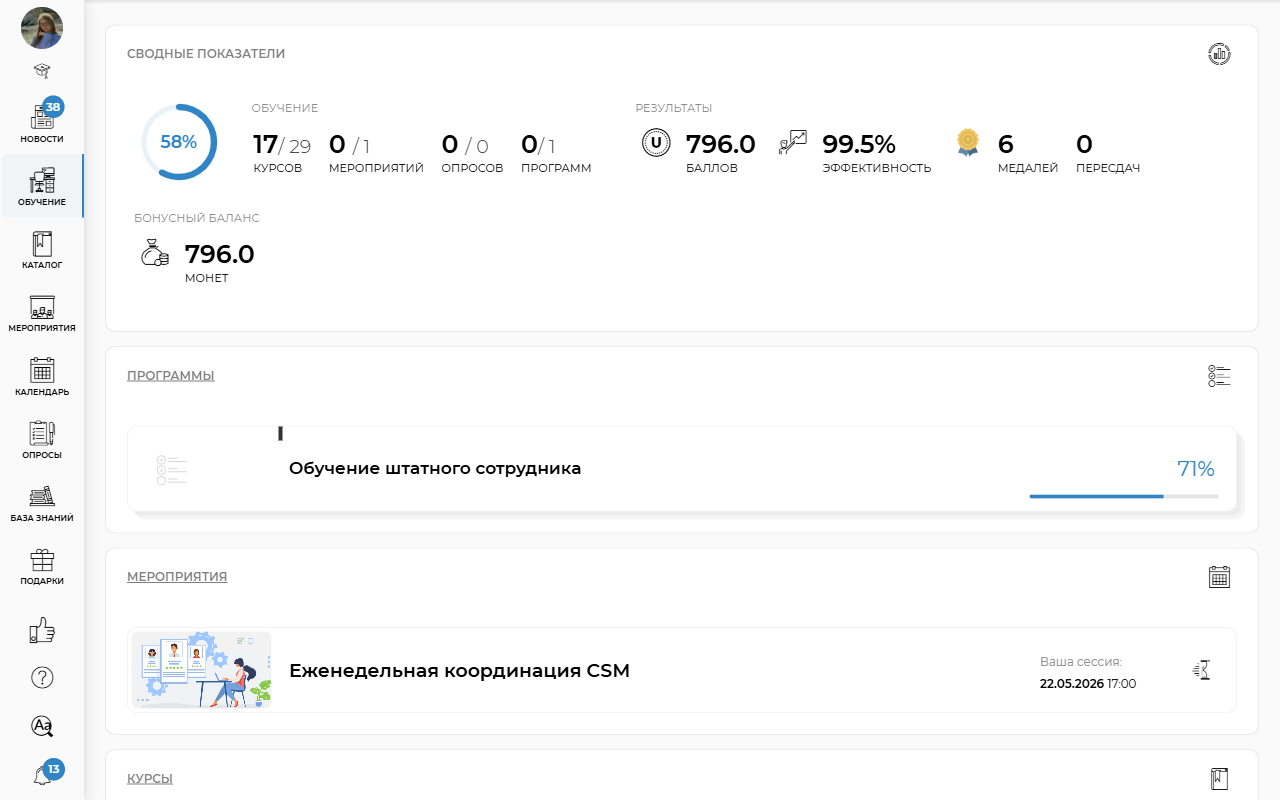Open the help question mark icon
The width and height of the screenshot is (1280, 800).
(x=42, y=677)
